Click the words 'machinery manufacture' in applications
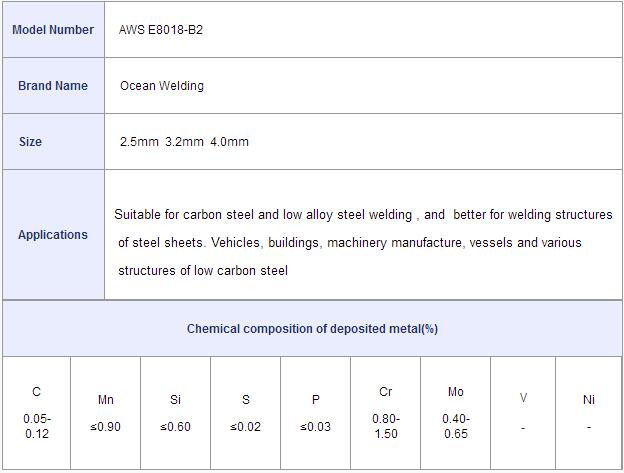624x473 pixels. [x=395, y=243]
